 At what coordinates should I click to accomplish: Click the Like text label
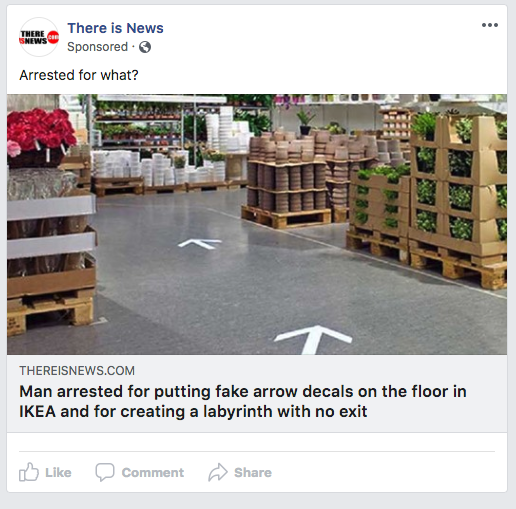[58, 473]
